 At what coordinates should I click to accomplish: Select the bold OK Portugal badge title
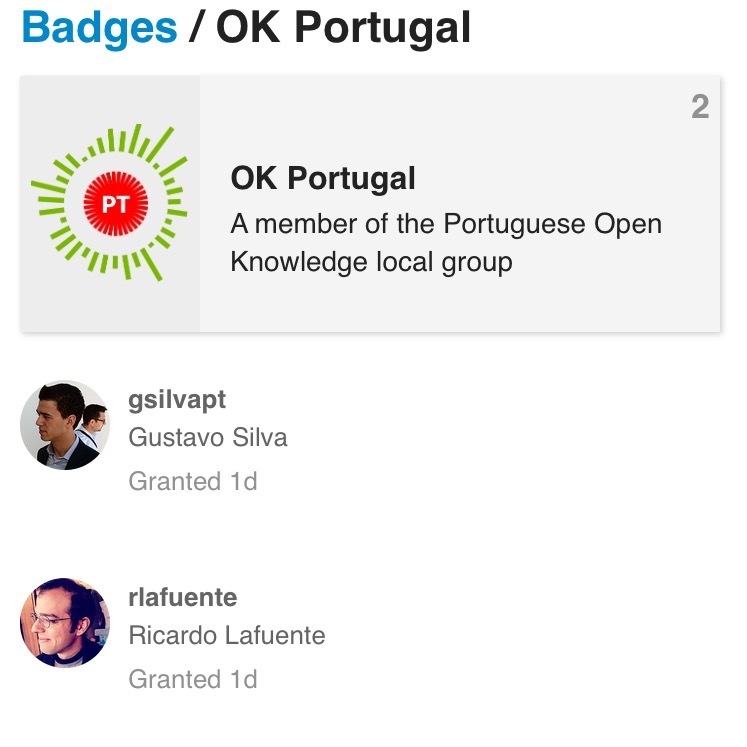coord(322,179)
